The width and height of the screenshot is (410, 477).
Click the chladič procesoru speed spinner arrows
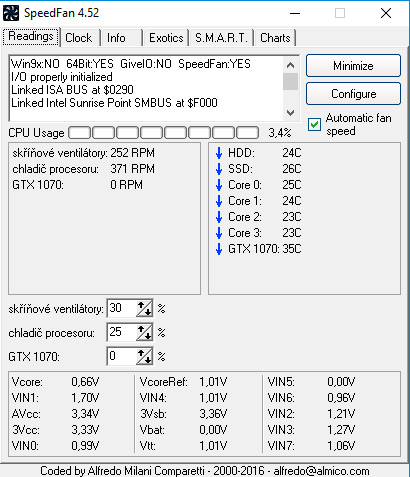(x=144, y=332)
